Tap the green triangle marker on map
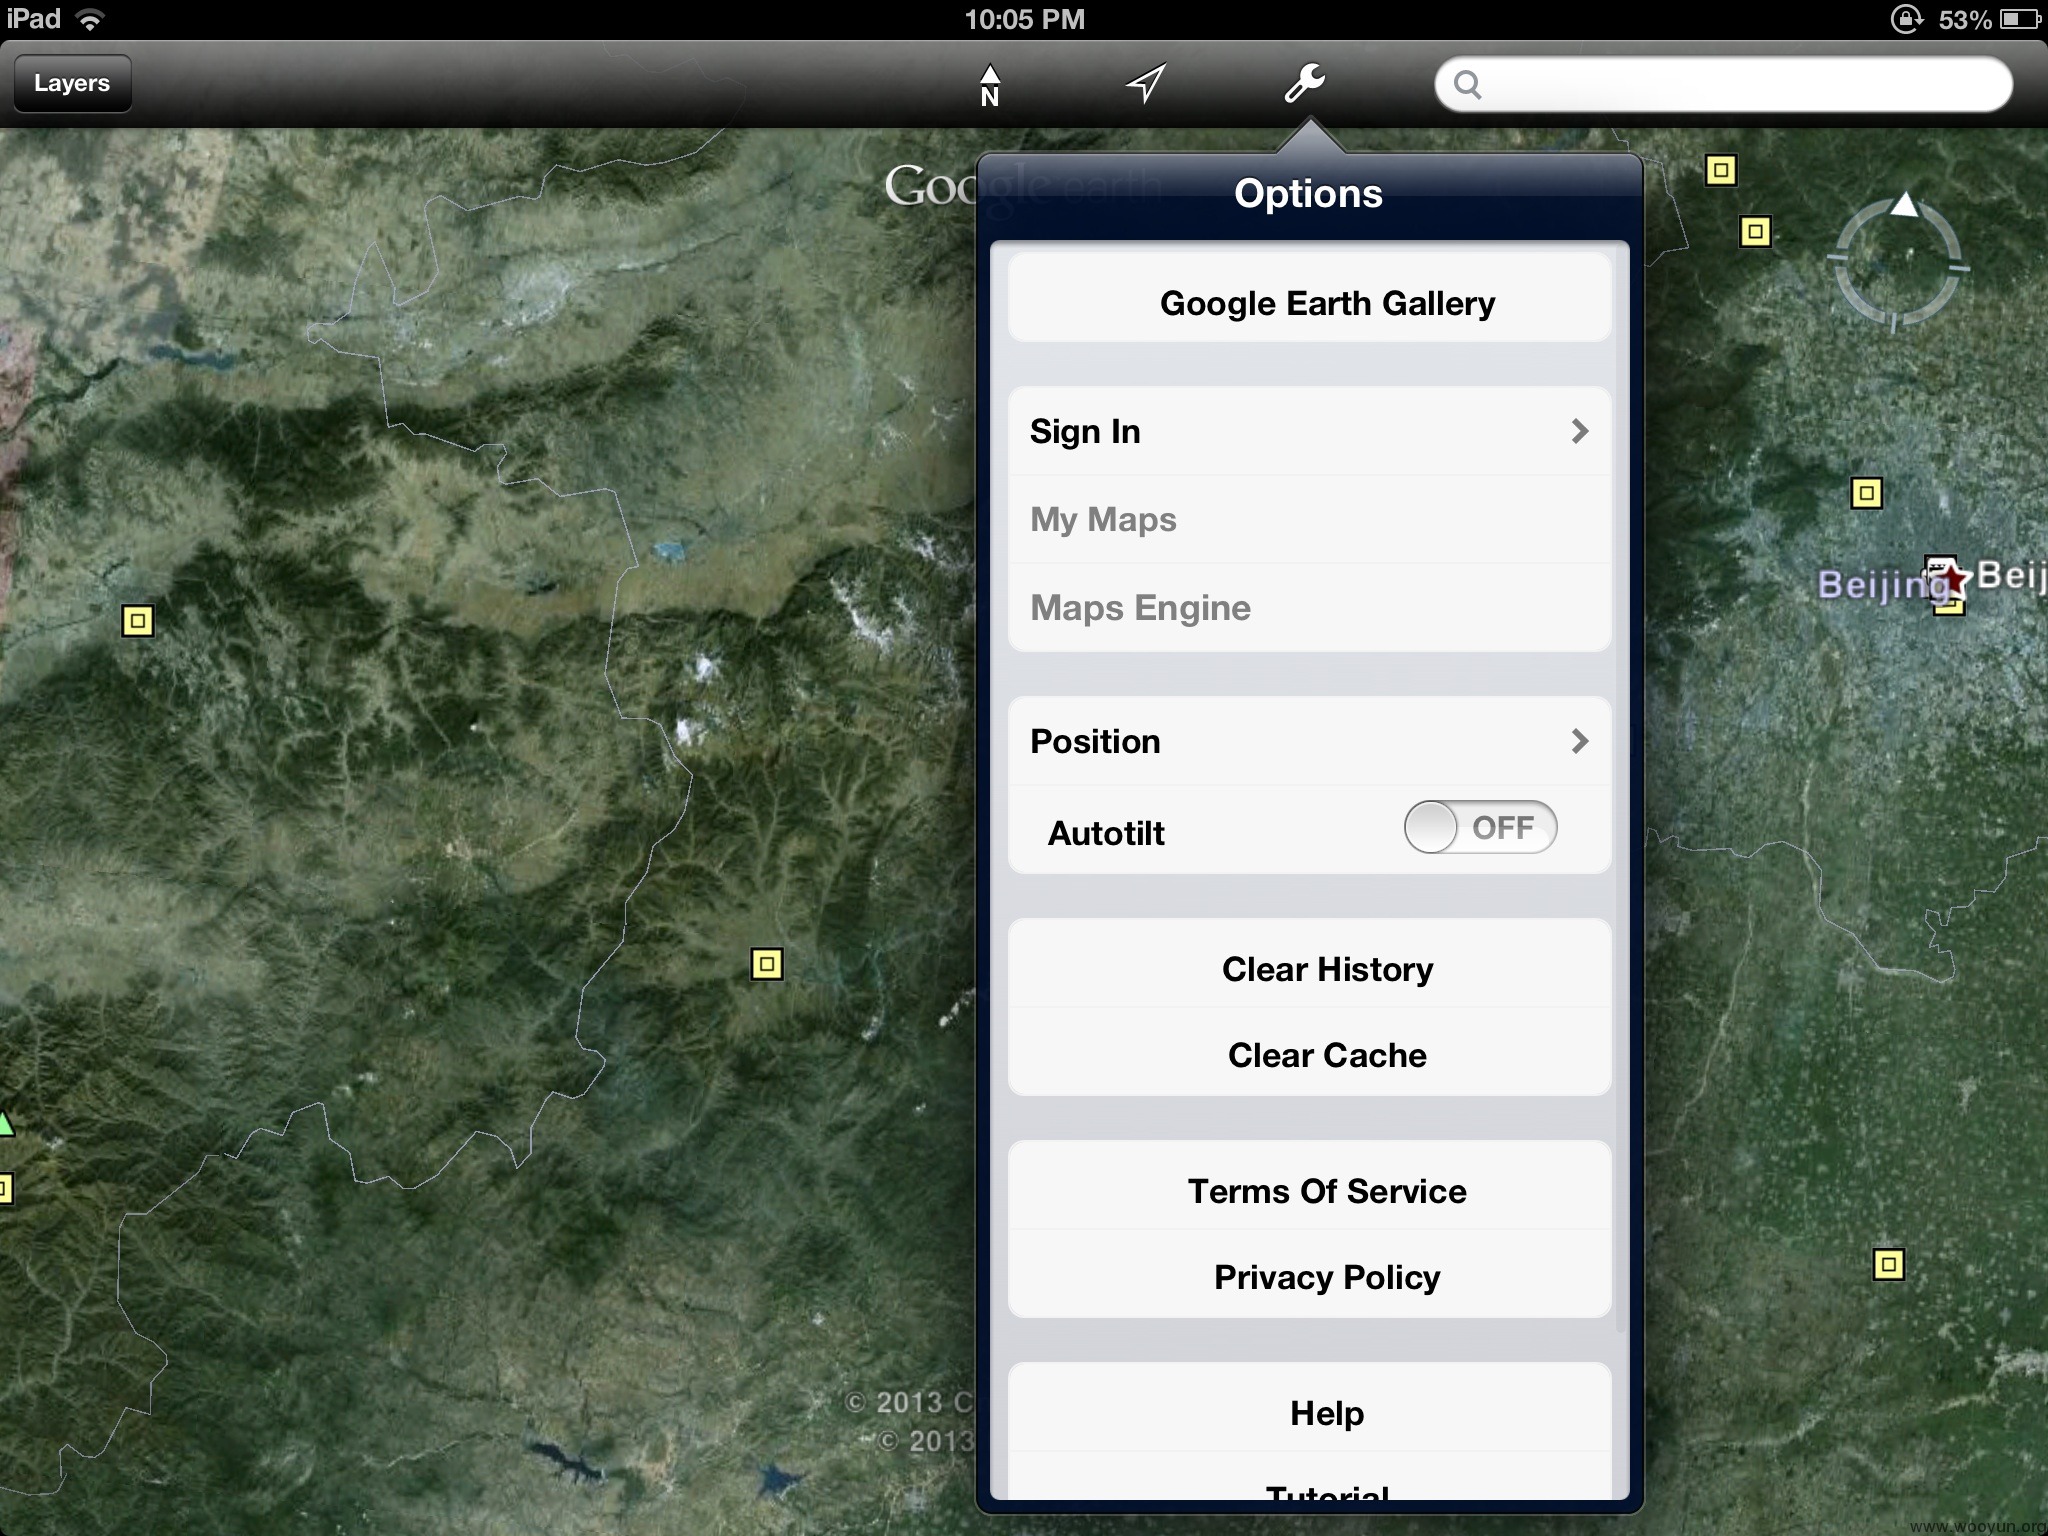This screenshot has height=1536, width=2048. [x=6, y=1123]
